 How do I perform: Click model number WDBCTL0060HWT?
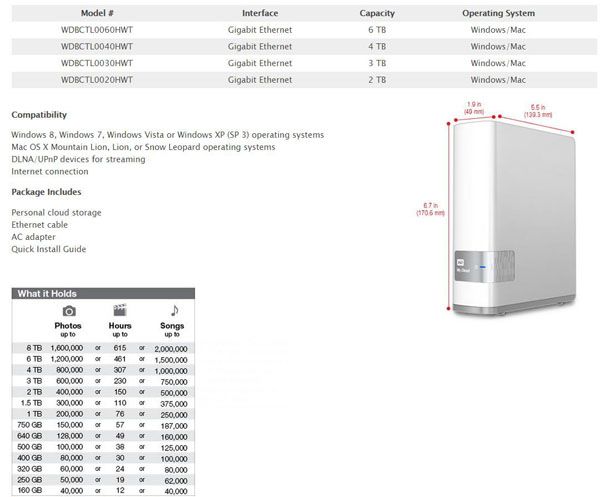tap(97, 30)
